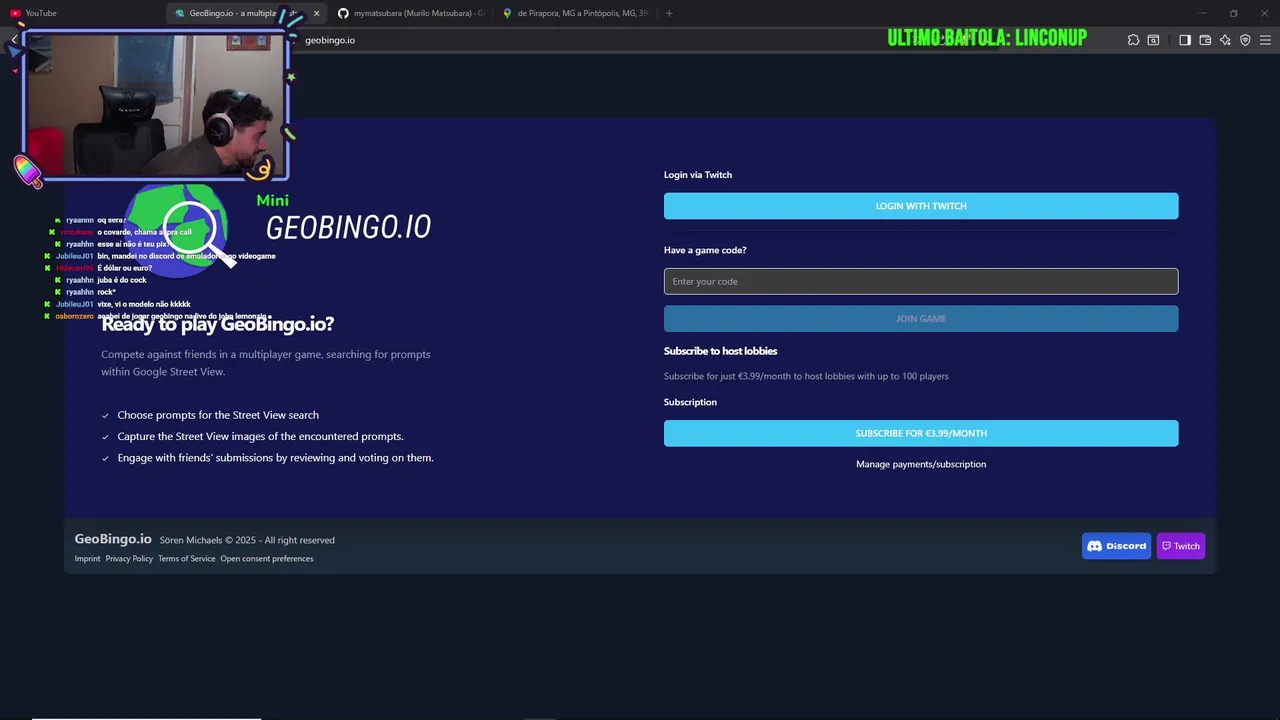Click the GeoBingo.io footer logo text
This screenshot has width=1280, height=720.
coord(113,539)
